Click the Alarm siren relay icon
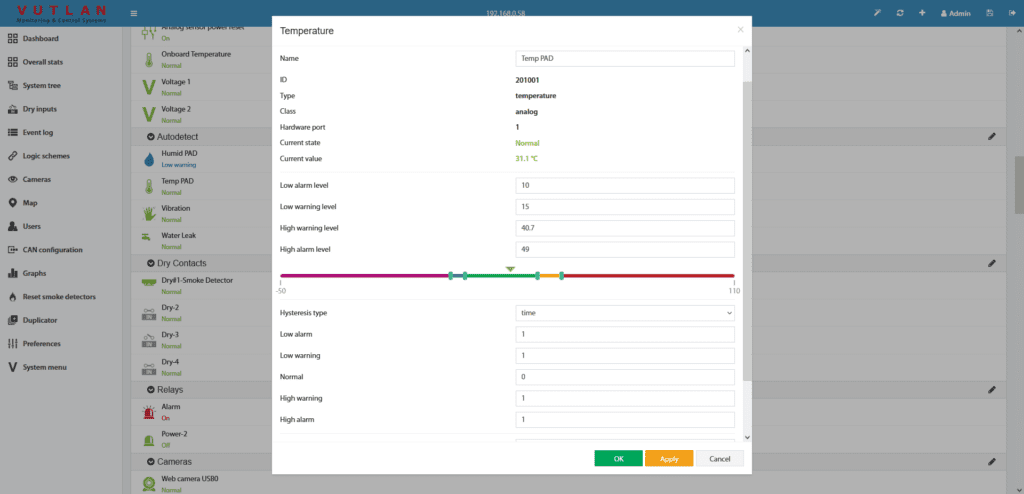 tap(149, 412)
